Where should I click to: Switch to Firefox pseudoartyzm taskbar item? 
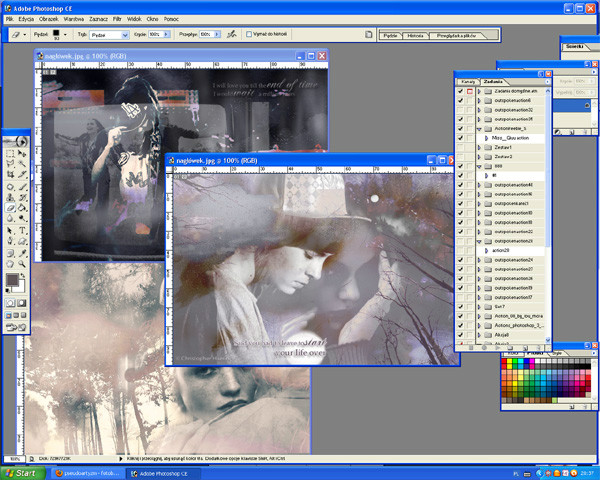click(x=88, y=473)
